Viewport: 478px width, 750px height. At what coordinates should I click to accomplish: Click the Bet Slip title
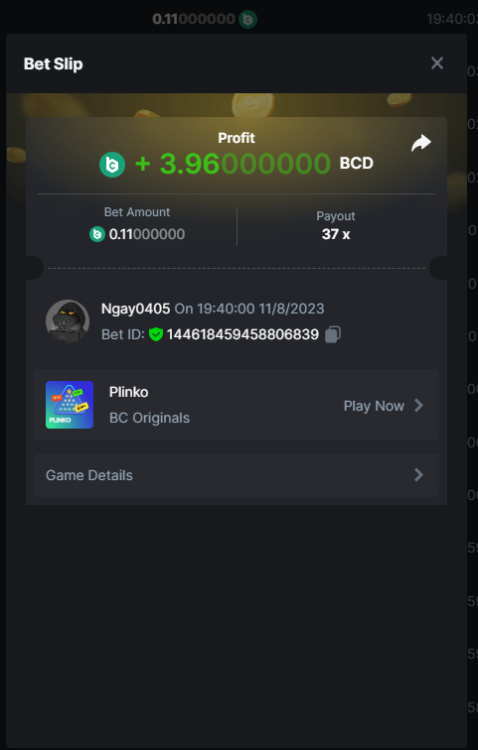[x=53, y=64]
